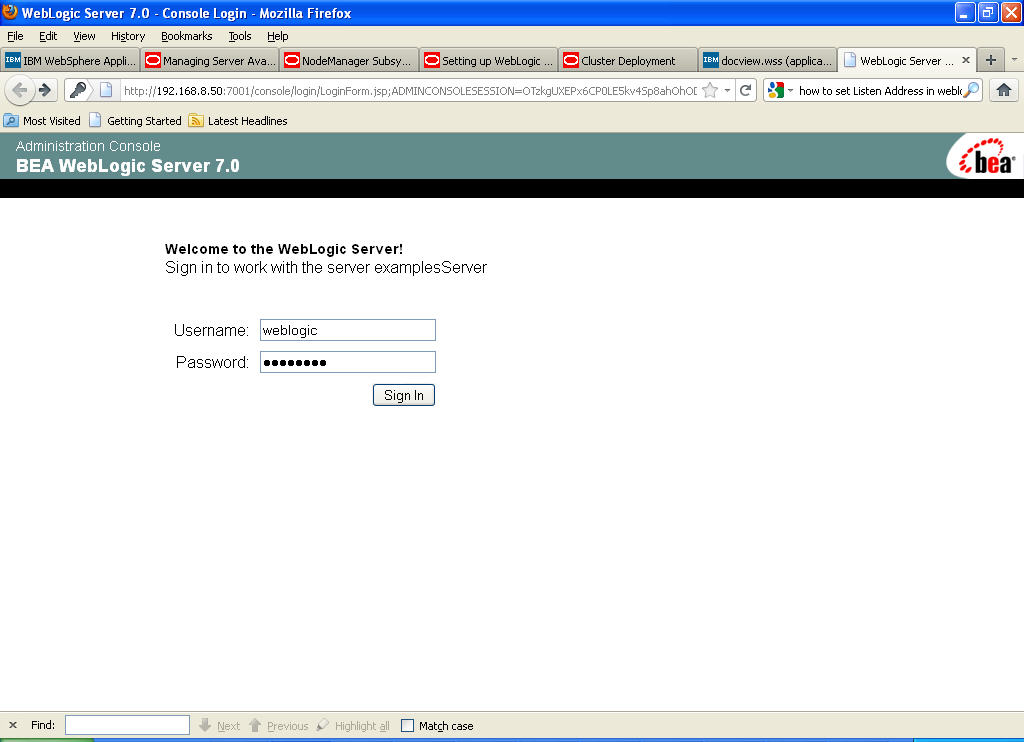Click the search box text
The image size is (1024, 742).
[x=879, y=91]
